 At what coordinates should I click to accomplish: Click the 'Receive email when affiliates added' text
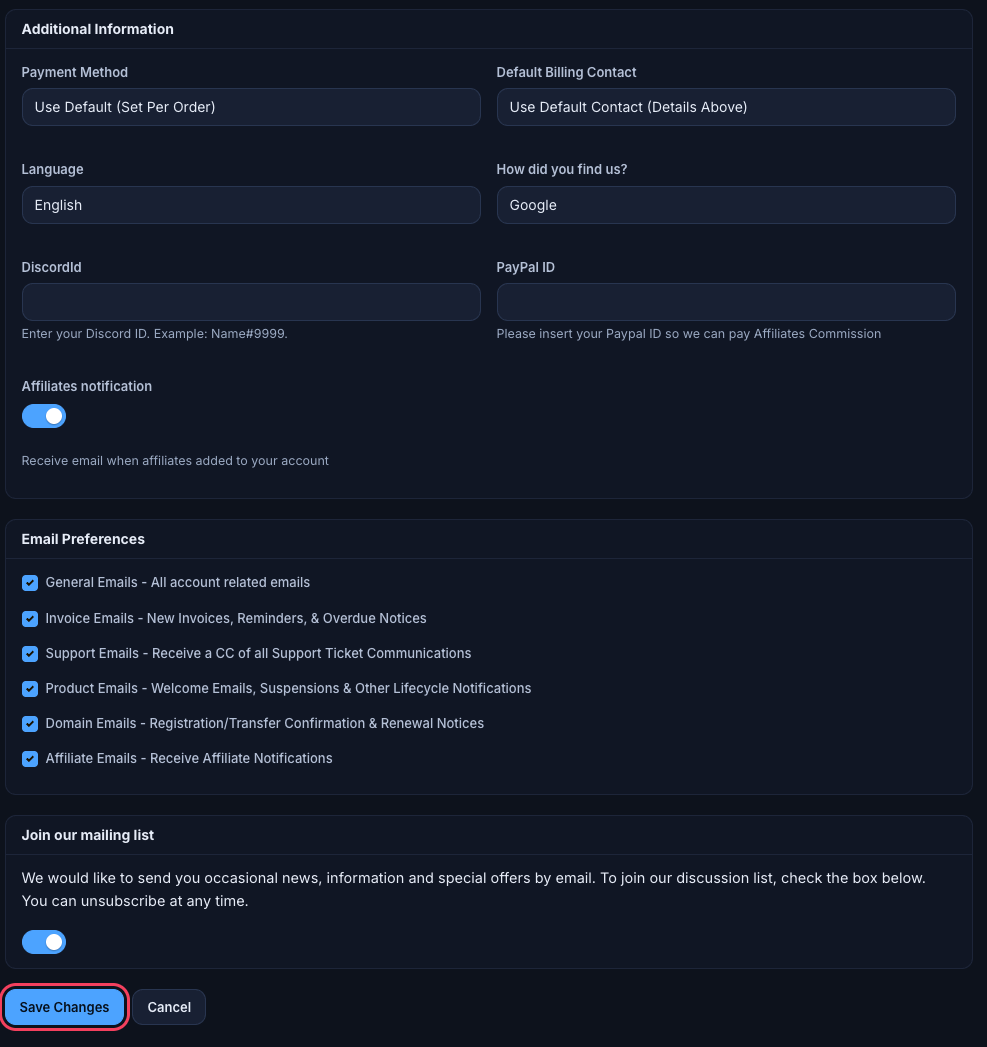click(175, 461)
